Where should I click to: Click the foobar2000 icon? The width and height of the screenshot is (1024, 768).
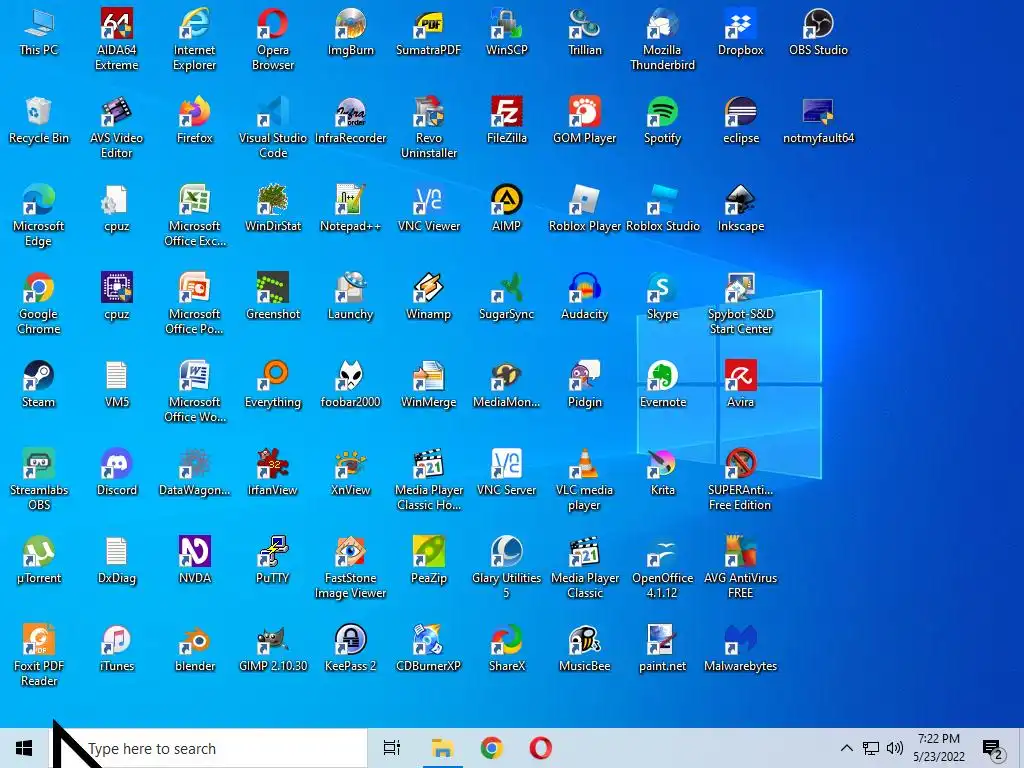pyautogui.click(x=351, y=385)
